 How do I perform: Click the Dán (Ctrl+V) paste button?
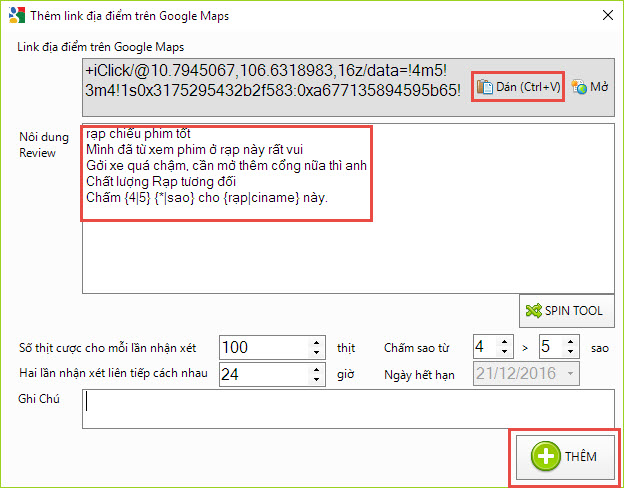point(518,87)
